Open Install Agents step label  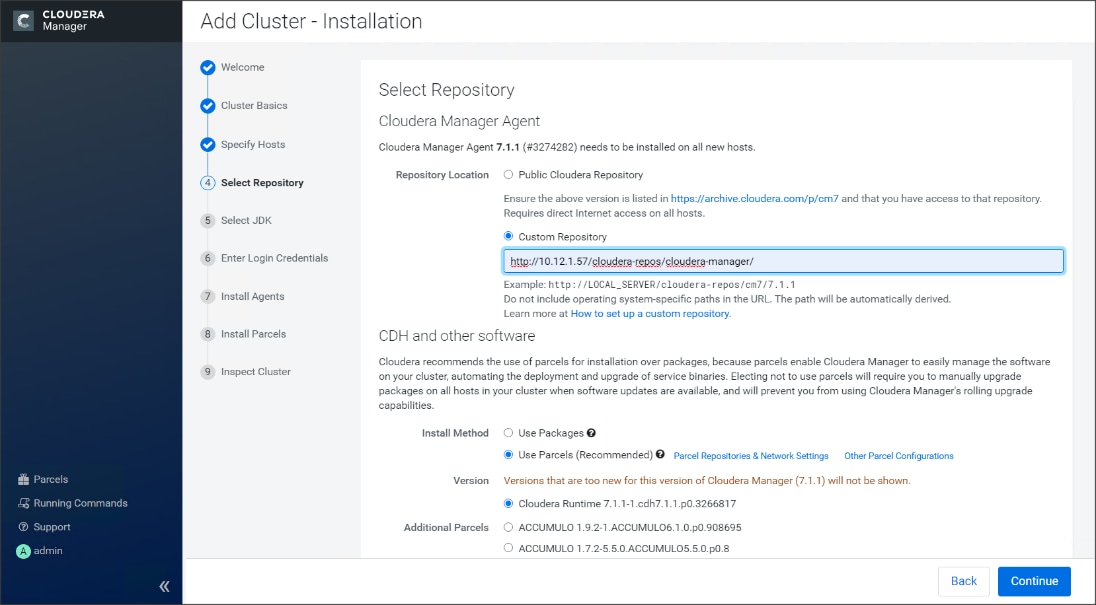click(x=252, y=296)
